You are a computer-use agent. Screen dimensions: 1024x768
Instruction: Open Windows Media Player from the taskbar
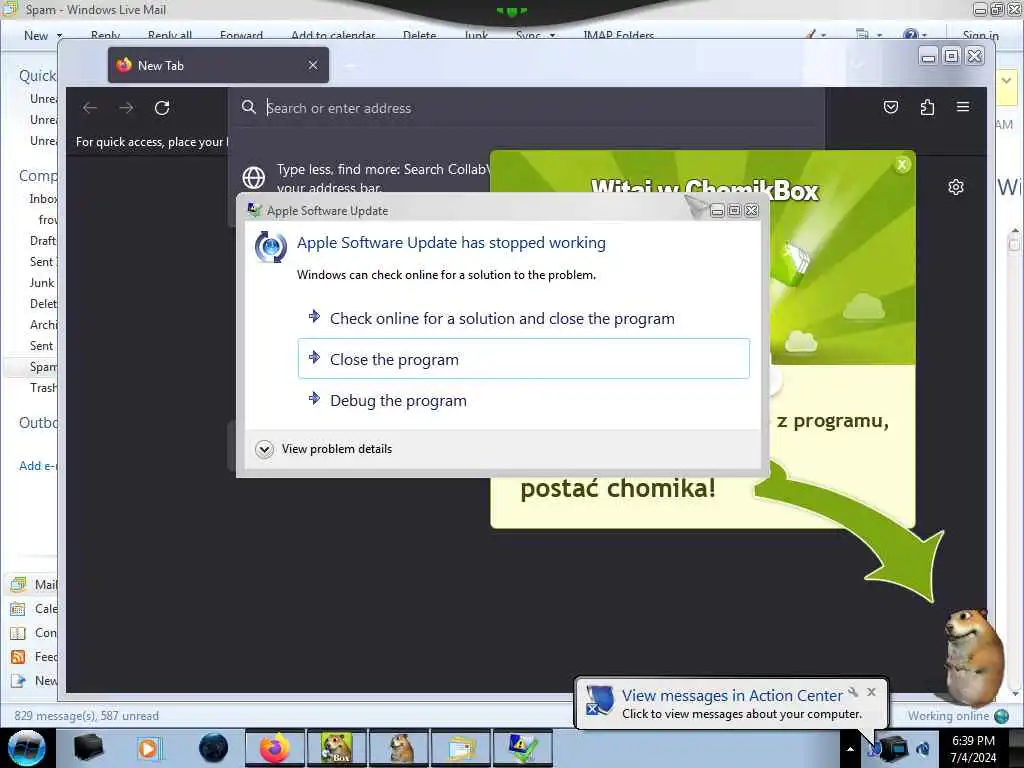149,748
